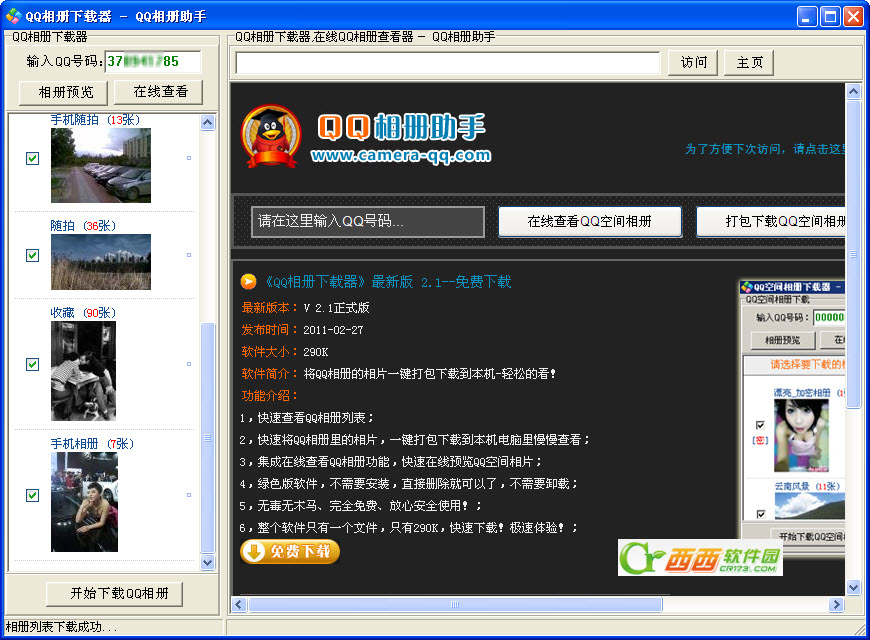Click 《QQ相册下载器》最新版 title link
Screen dimensions: 870x640
(386, 282)
